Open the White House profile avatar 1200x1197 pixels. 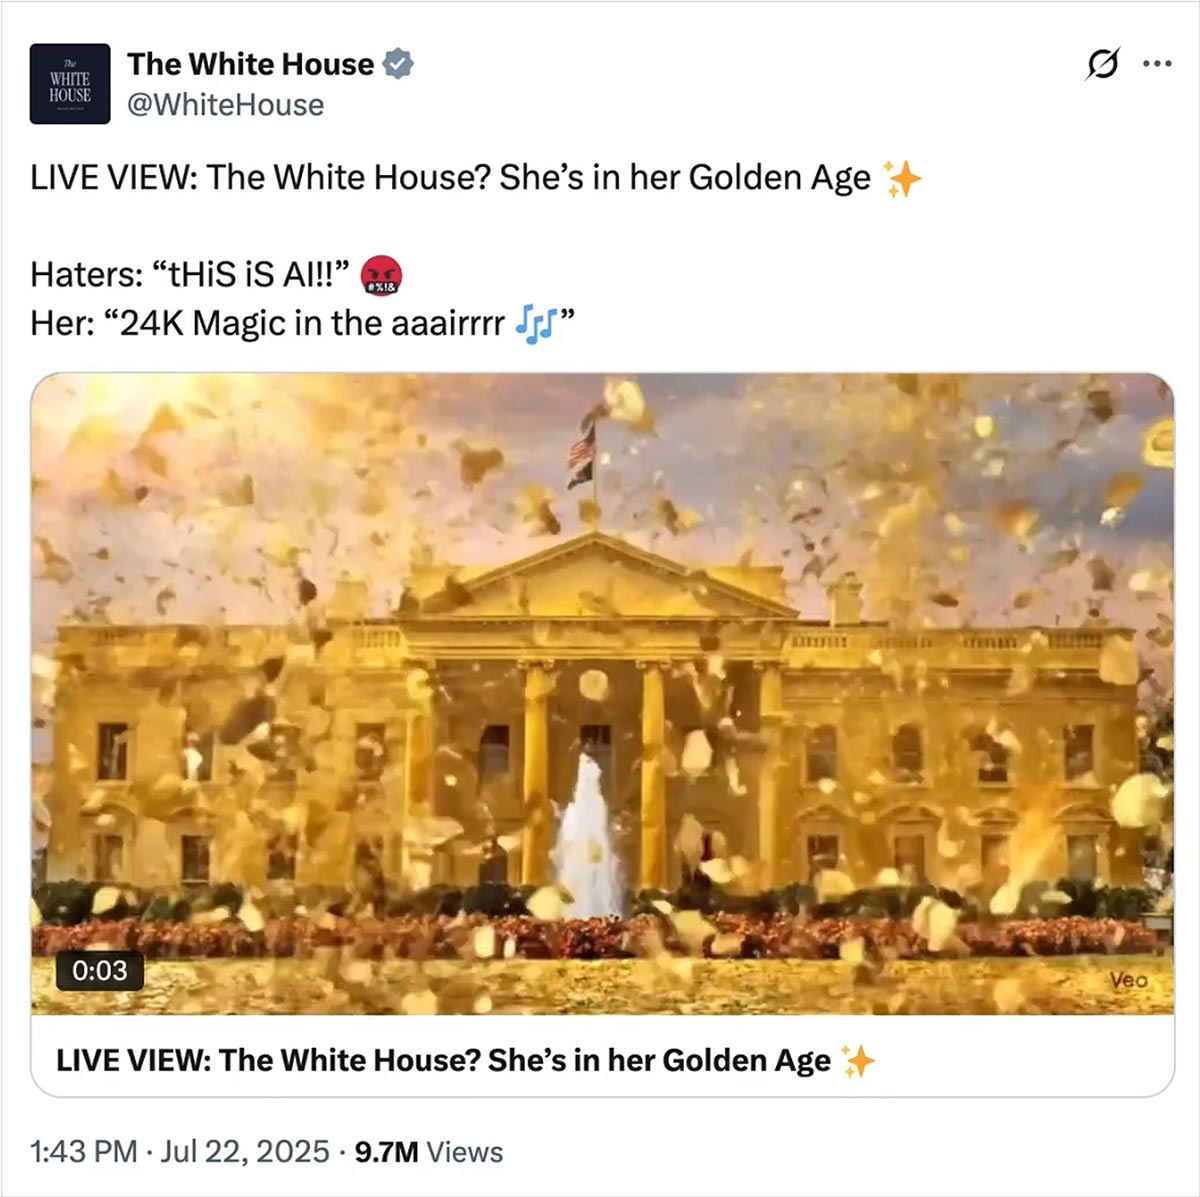pyautogui.click(x=70, y=84)
